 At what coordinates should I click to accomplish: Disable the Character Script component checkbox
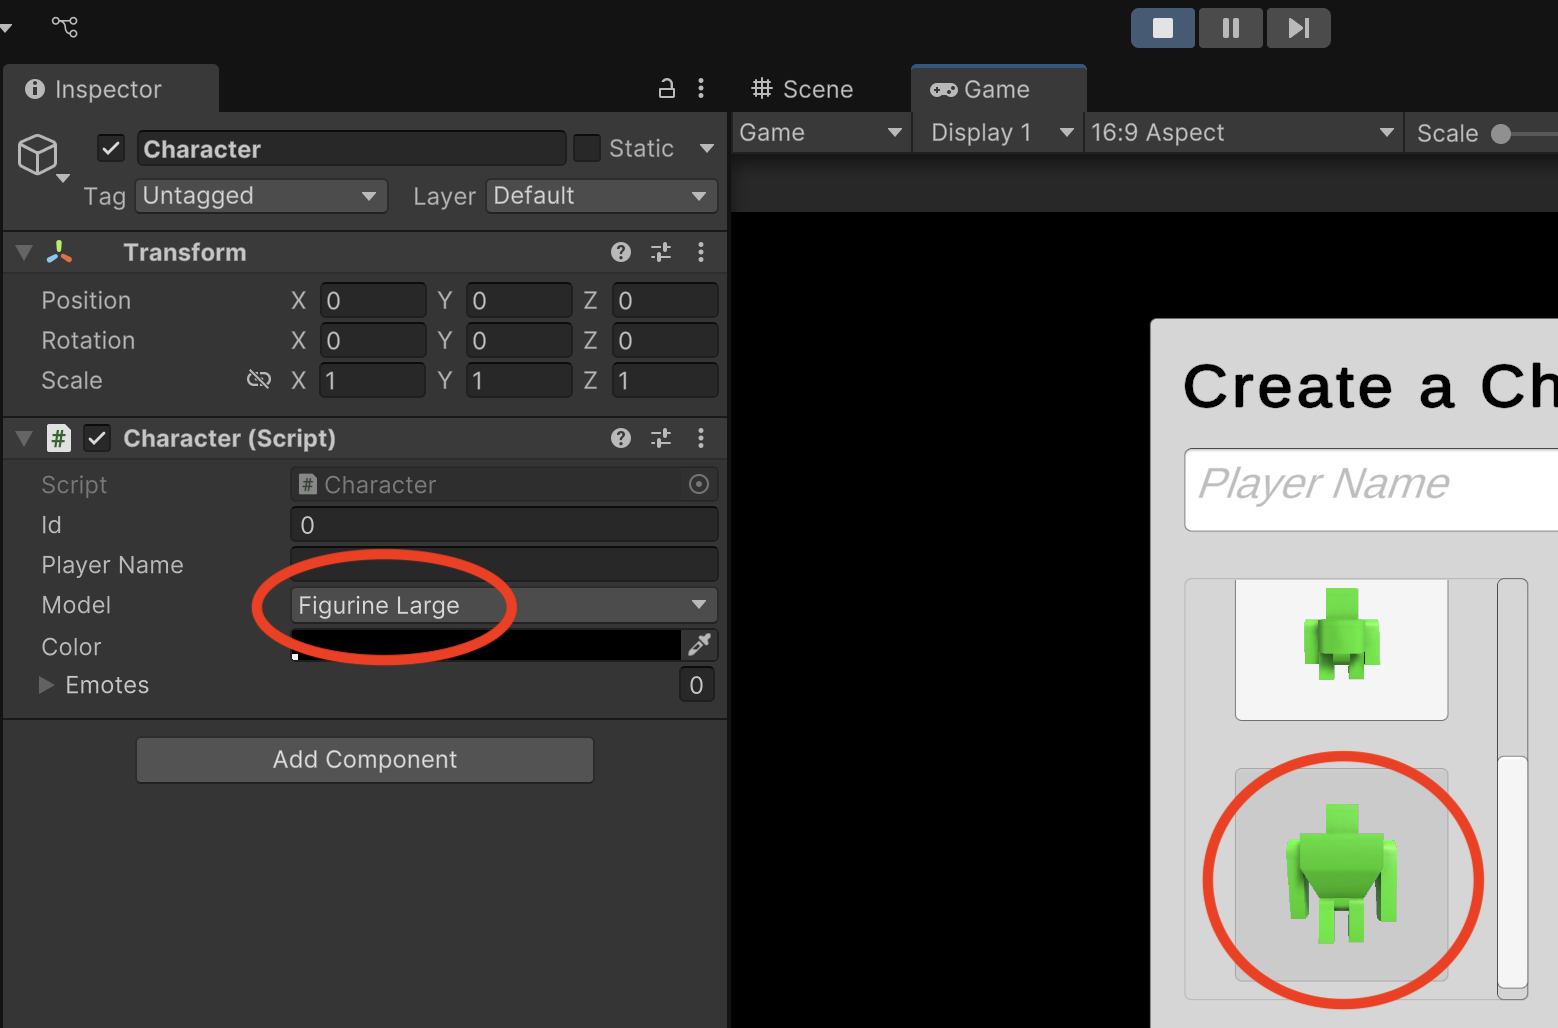[97, 438]
